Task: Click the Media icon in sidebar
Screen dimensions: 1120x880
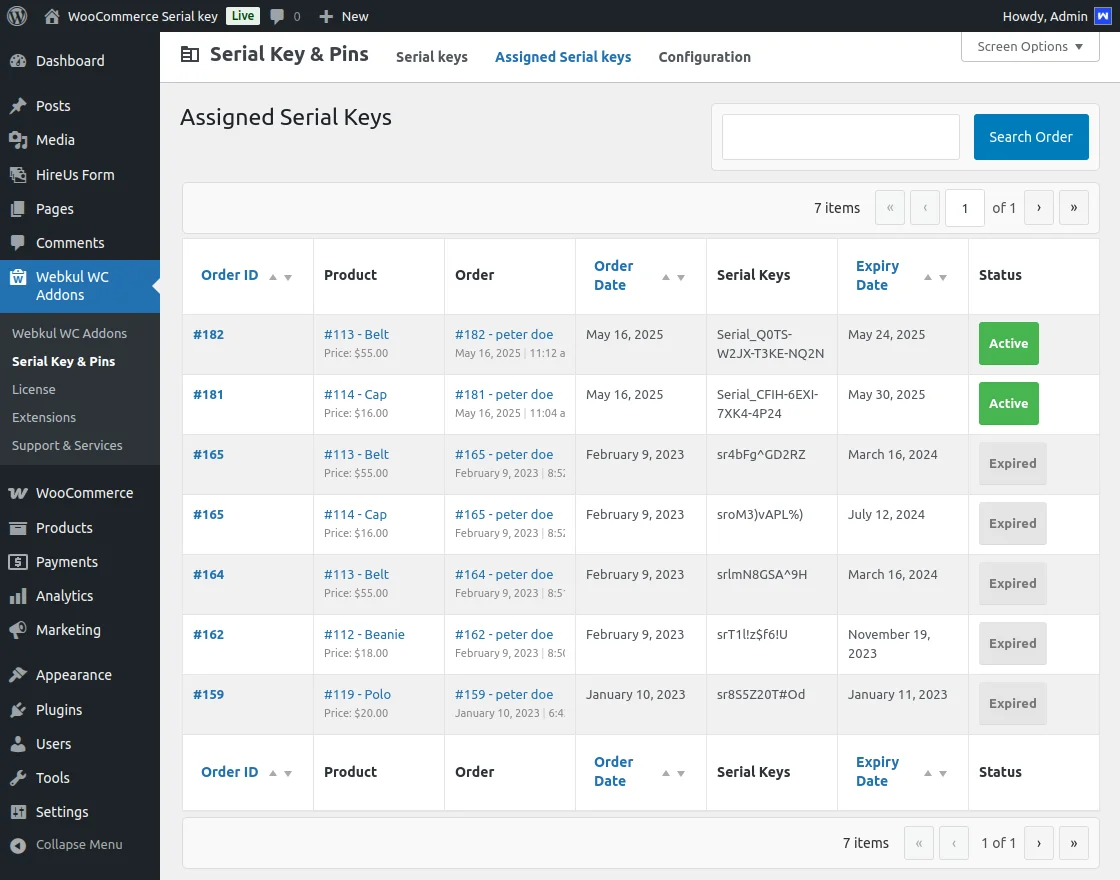Action: coord(18,140)
